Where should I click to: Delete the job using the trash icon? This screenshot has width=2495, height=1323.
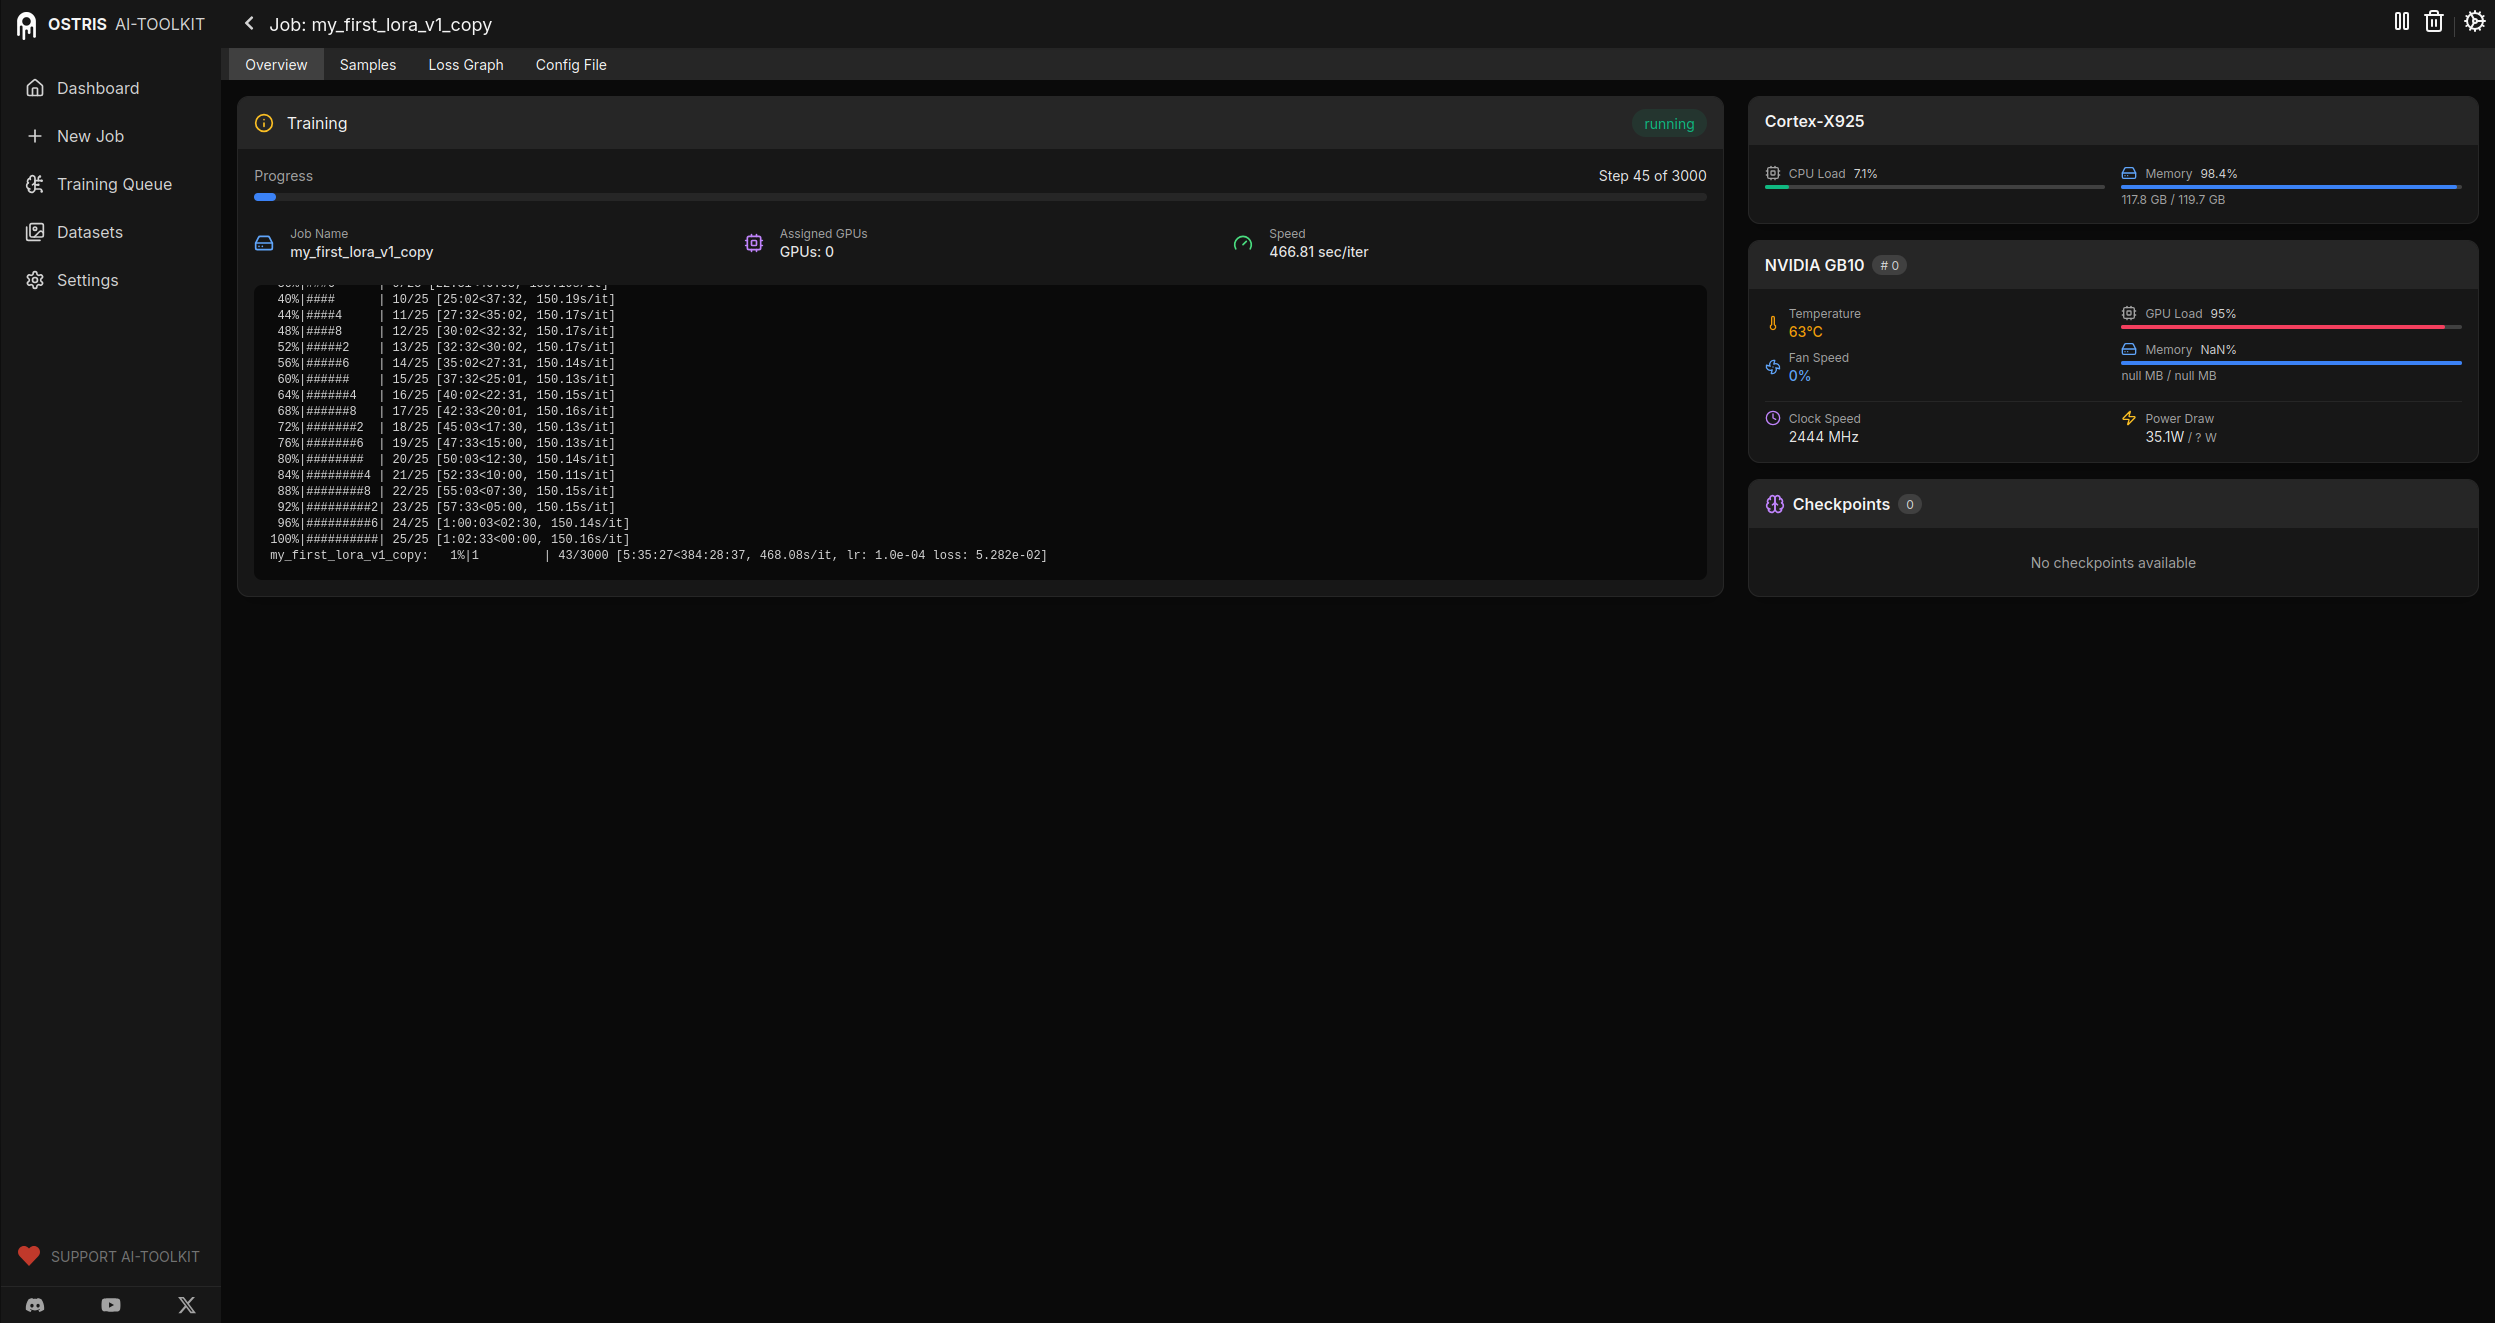click(x=2434, y=21)
